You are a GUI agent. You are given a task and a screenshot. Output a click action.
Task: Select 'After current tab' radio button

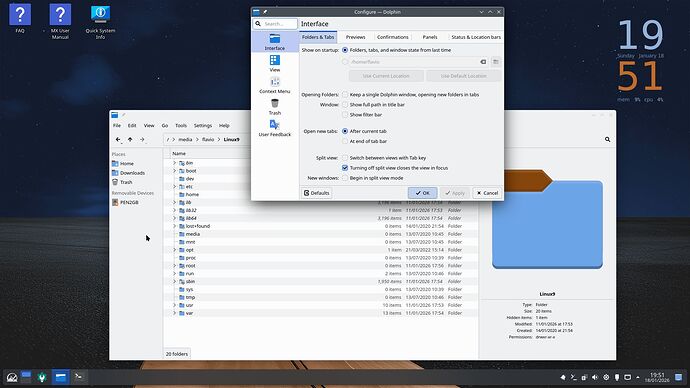pyautogui.click(x=345, y=131)
